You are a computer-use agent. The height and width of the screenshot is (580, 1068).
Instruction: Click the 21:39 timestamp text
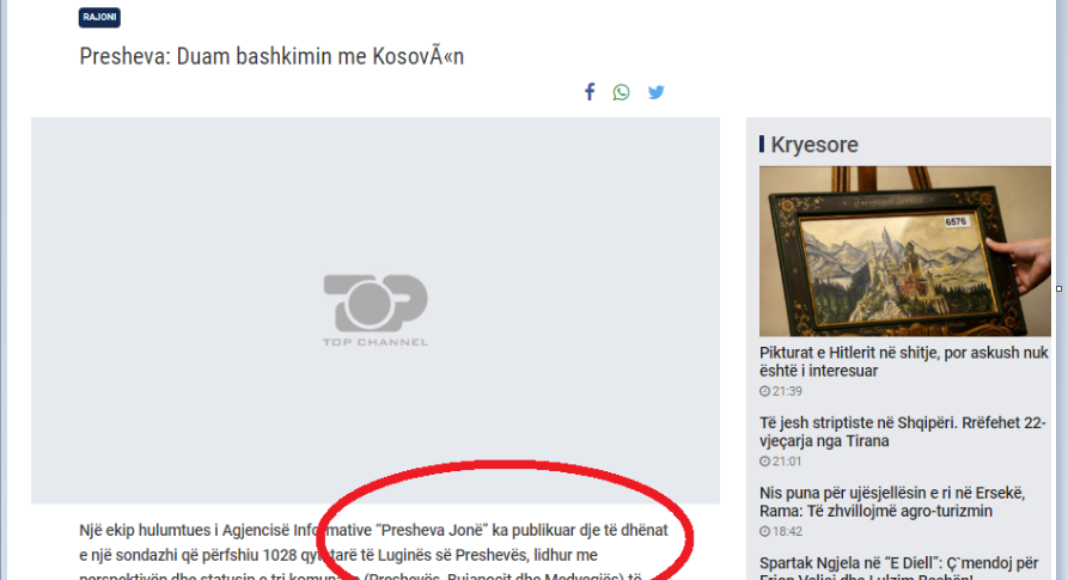click(x=787, y=391)
